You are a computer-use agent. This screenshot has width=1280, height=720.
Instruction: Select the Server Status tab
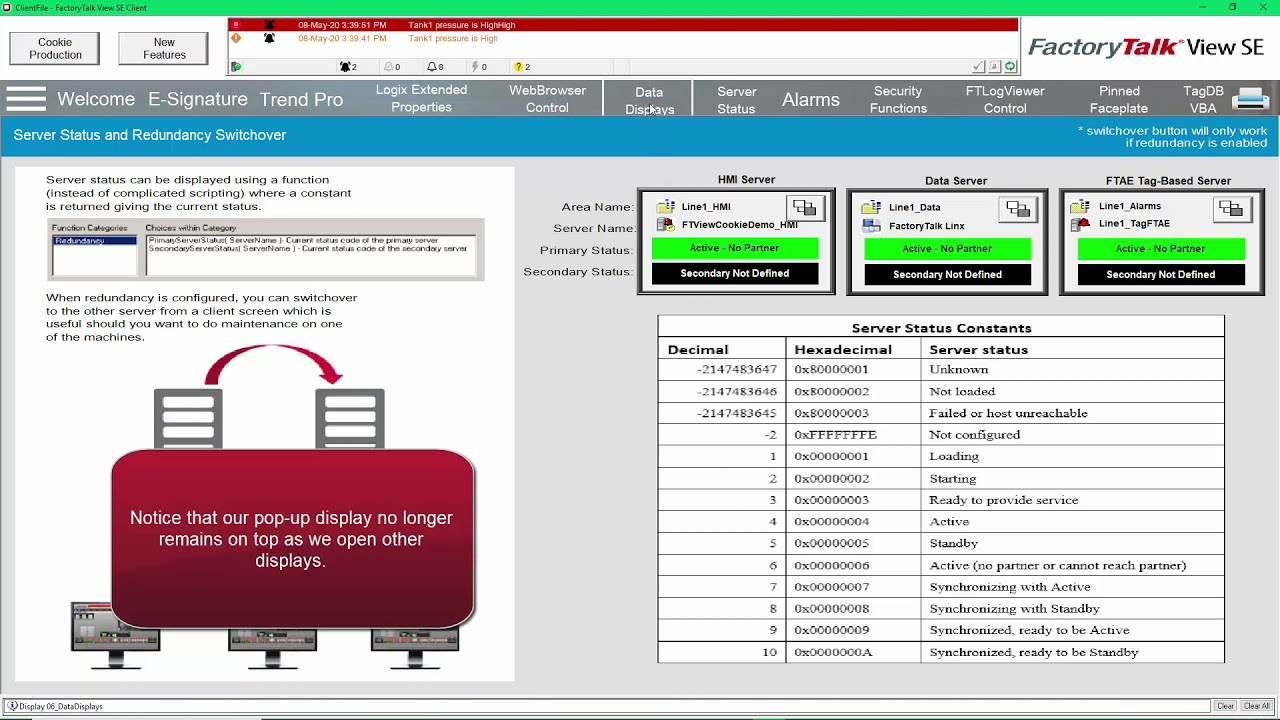[736, 100]
